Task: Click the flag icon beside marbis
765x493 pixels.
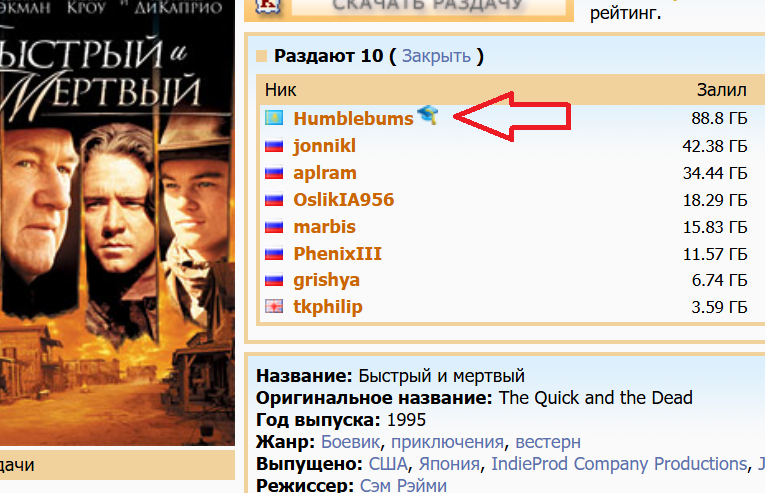Action: coord(274,227)
